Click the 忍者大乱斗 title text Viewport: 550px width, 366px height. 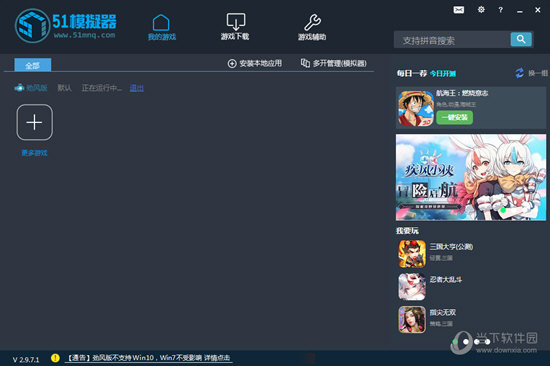pyautogui.click(x=446, y=279)
